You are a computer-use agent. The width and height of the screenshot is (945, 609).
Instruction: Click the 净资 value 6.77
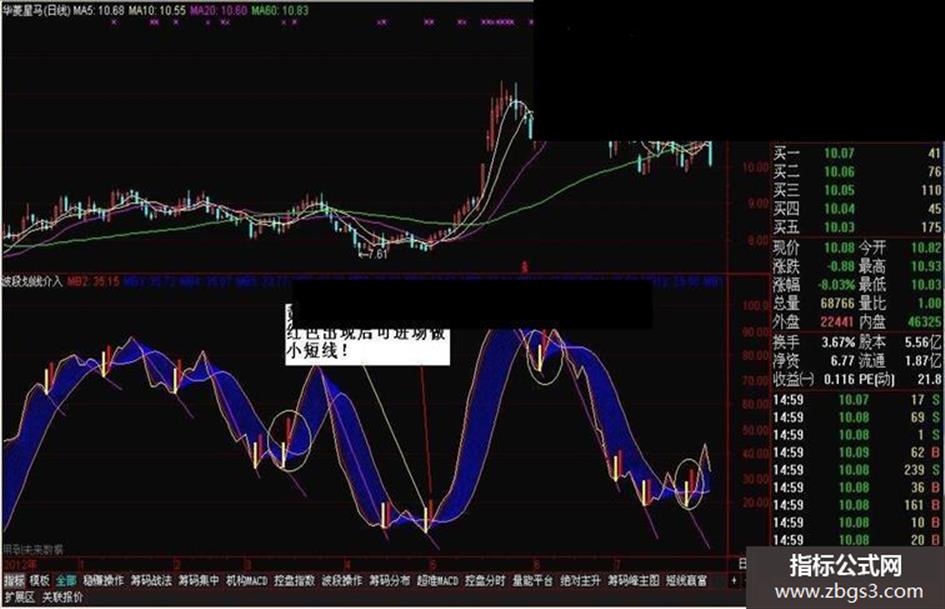tap(842, 361)
